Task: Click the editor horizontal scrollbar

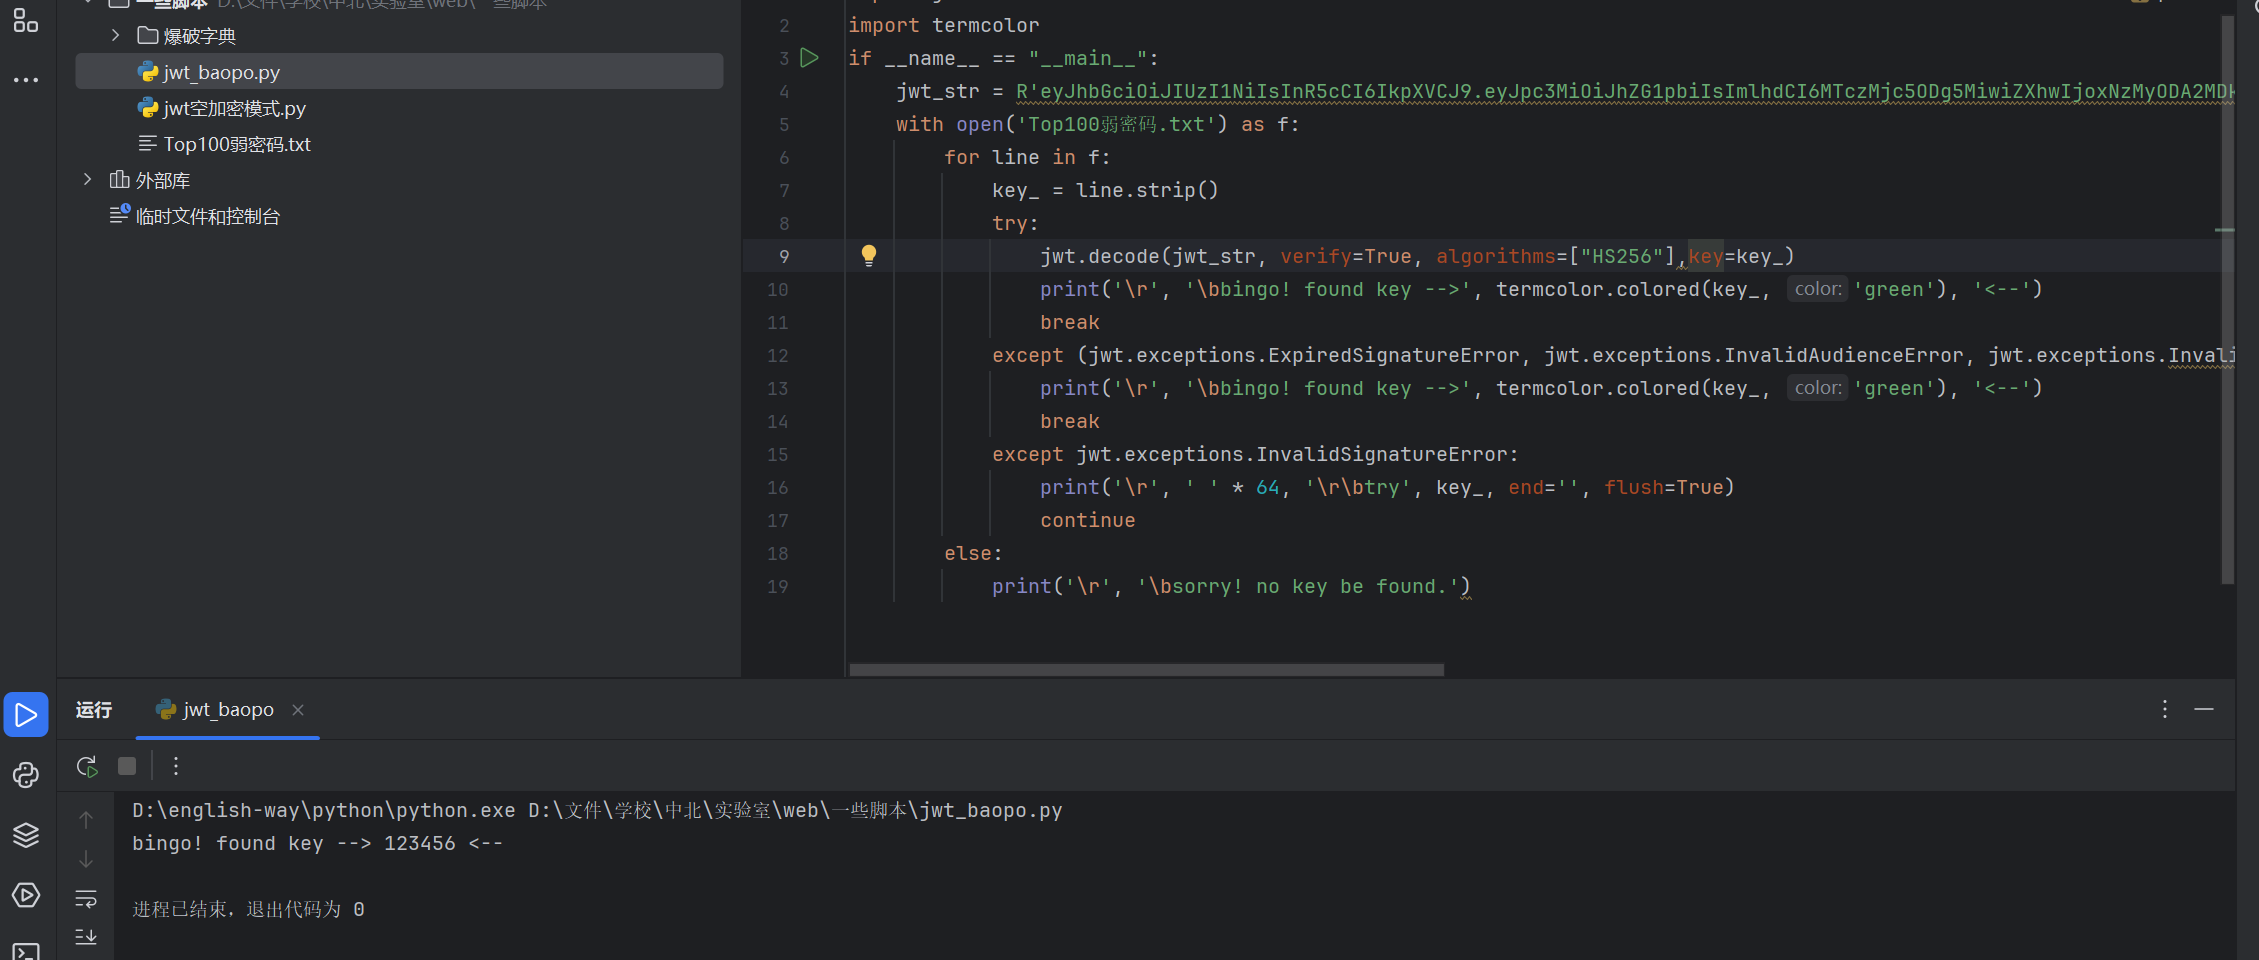Action: pyautogui.click(x=1146, y=669)
